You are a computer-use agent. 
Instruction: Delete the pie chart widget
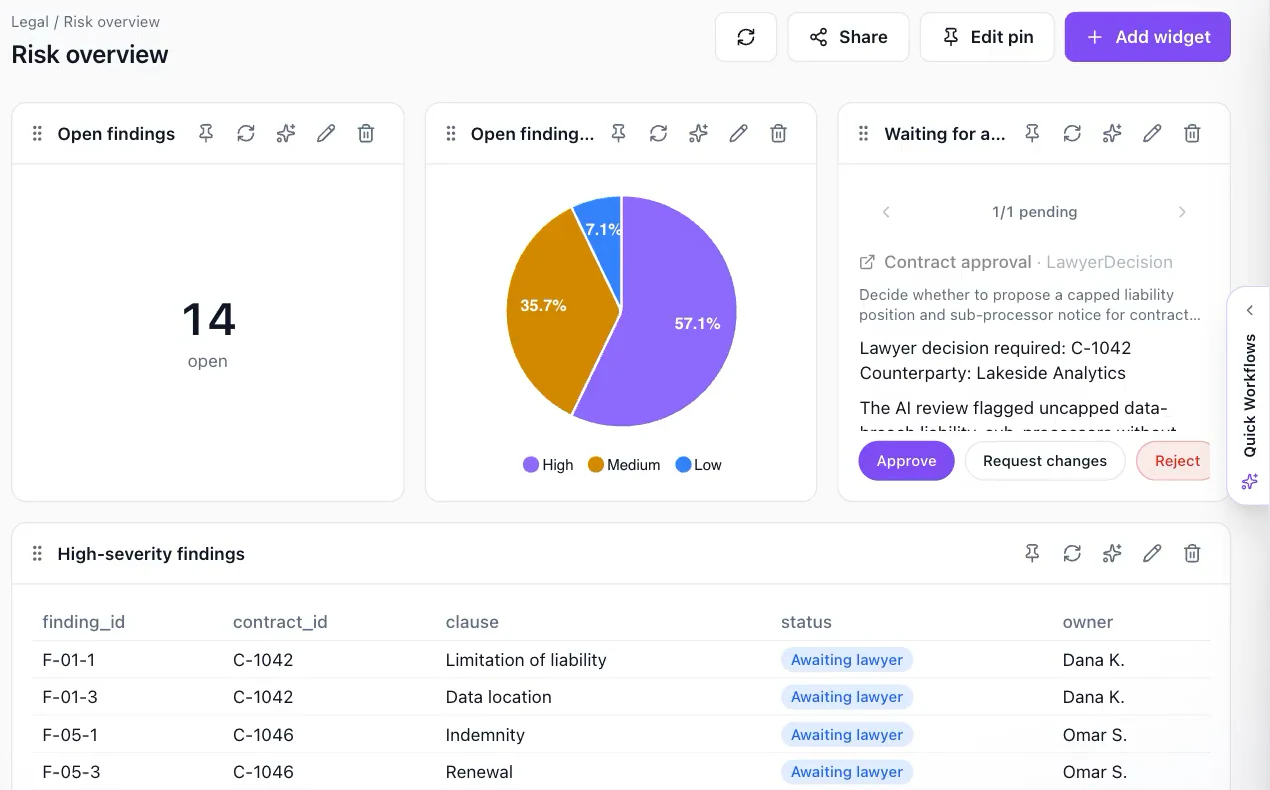click(x=779, y=133)
